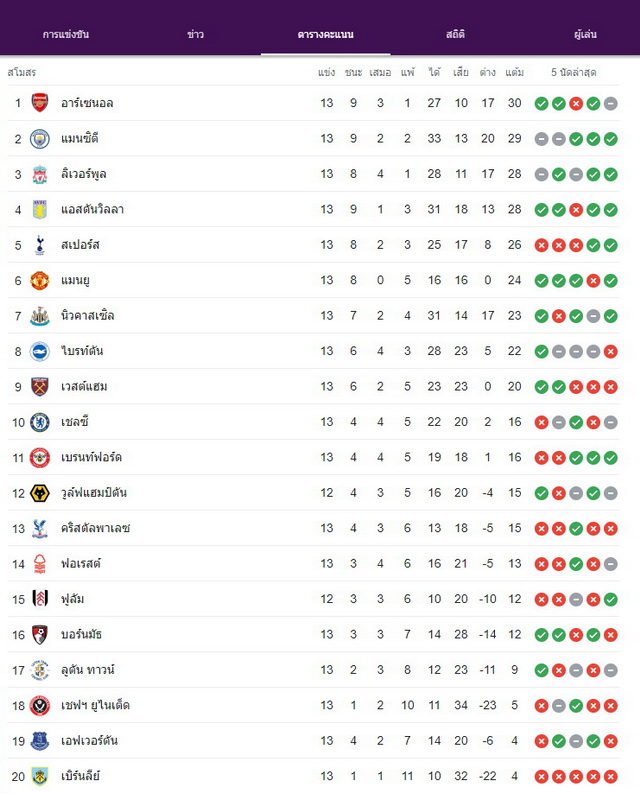The height and width of the screenshot is (794, 640).
Task: Switch to the ผู้เล่น tab
Action: click(x=585, y=34)
